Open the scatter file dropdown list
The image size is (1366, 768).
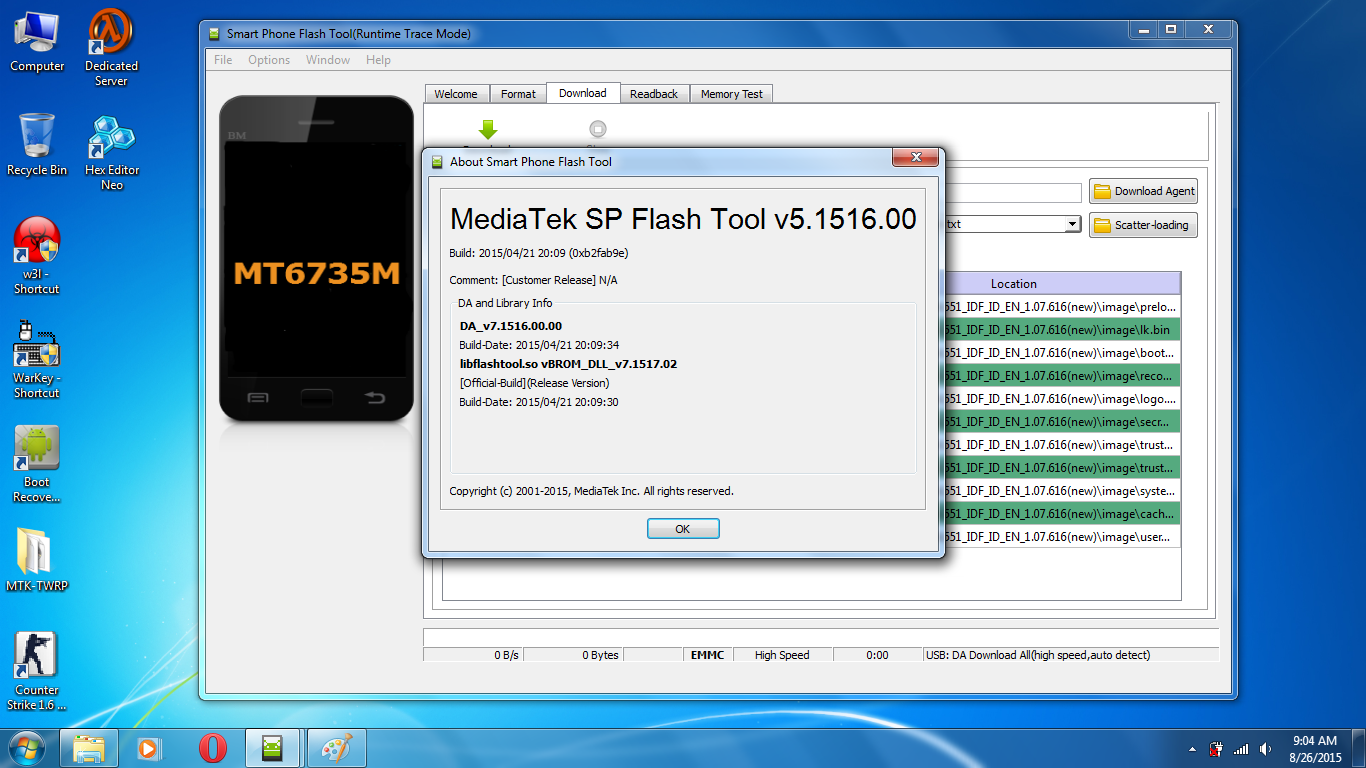coord(1070,224)
